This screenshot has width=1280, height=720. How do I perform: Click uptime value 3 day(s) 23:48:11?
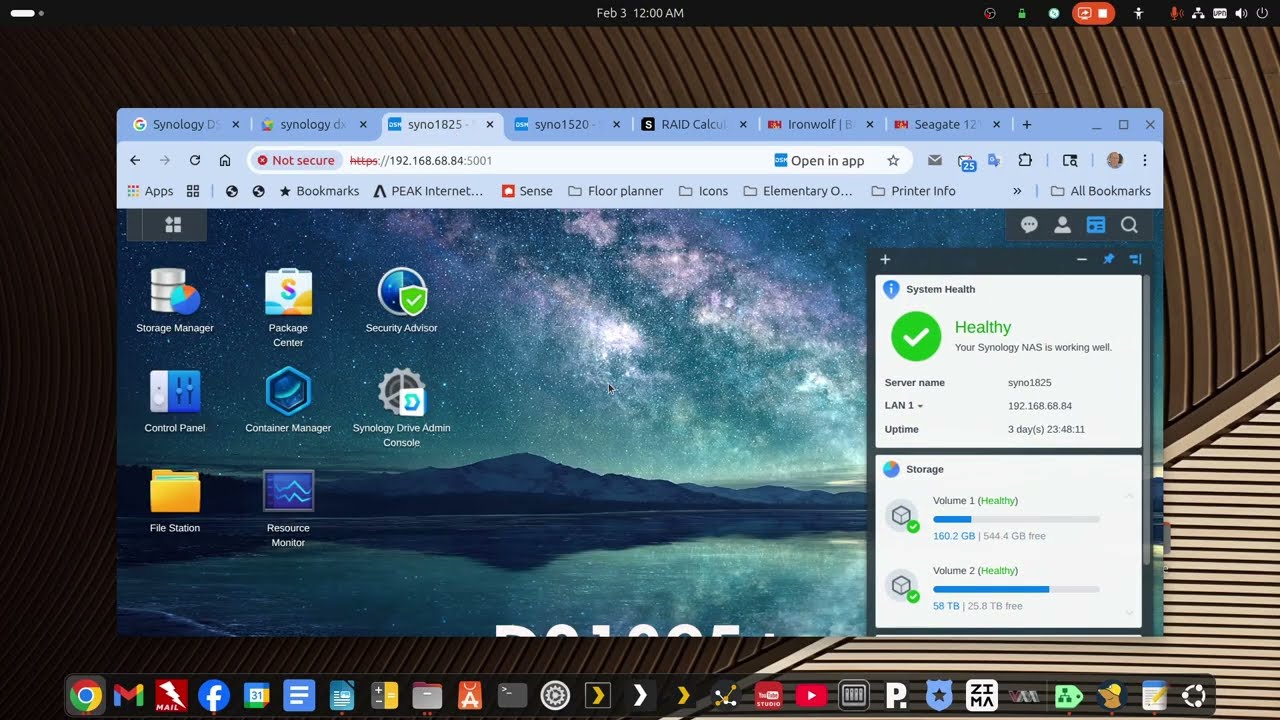click(x=1046, y=429)
